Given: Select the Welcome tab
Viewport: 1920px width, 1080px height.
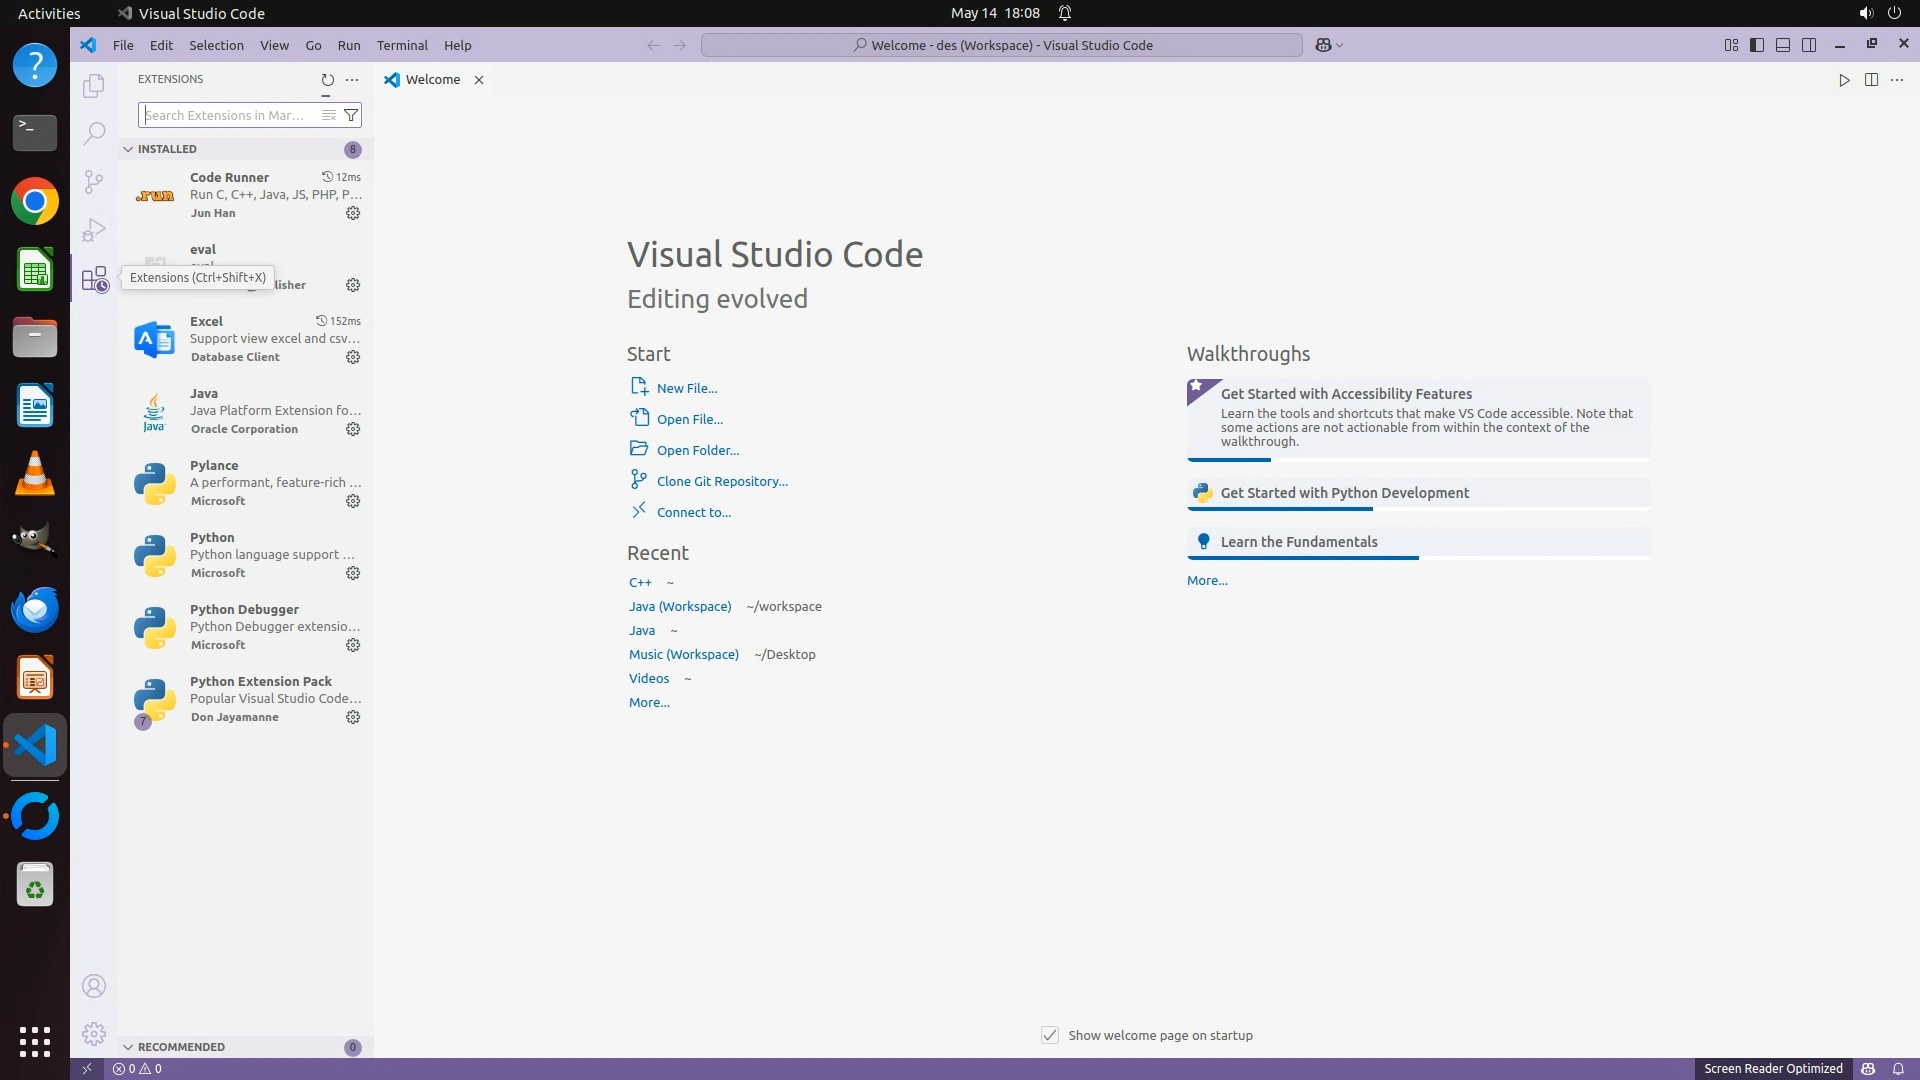Looking at the screenshot, I should [x=432, y=80].
